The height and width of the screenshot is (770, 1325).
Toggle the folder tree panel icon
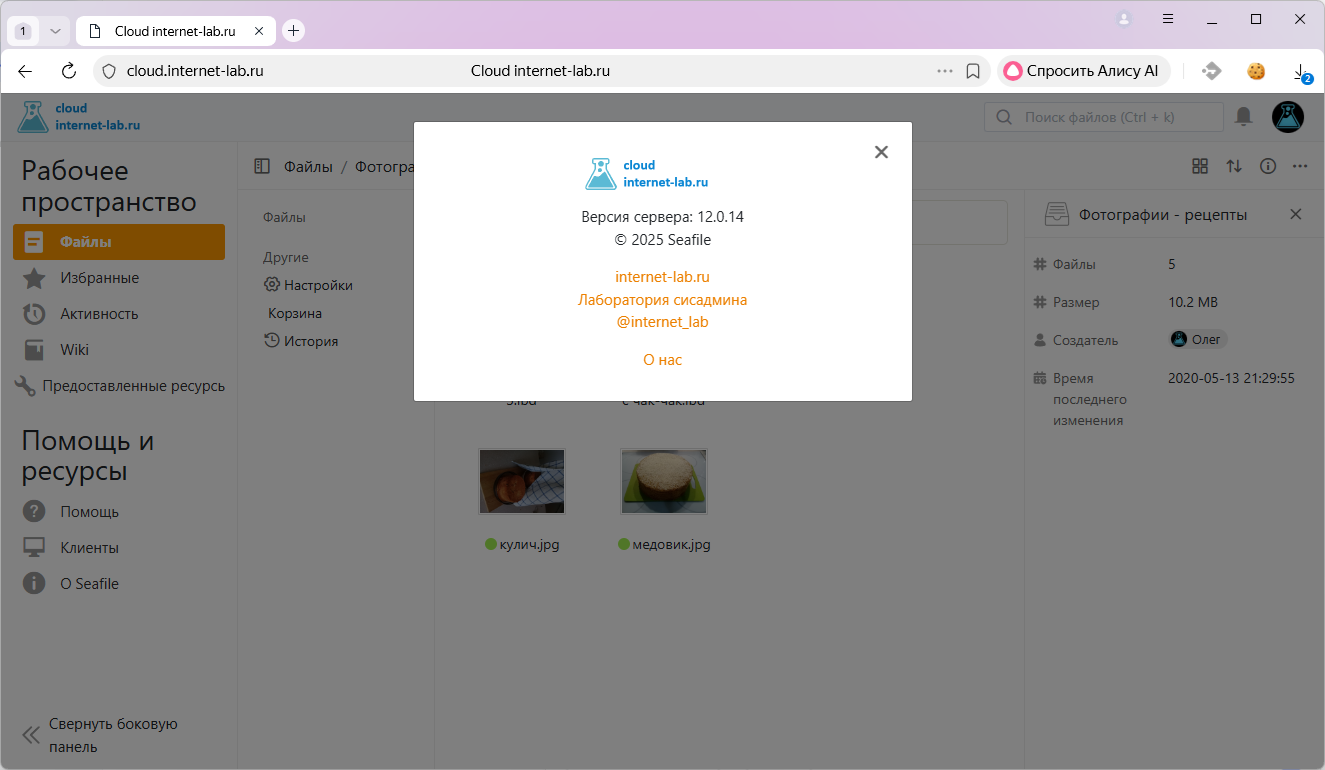point(262,167)
